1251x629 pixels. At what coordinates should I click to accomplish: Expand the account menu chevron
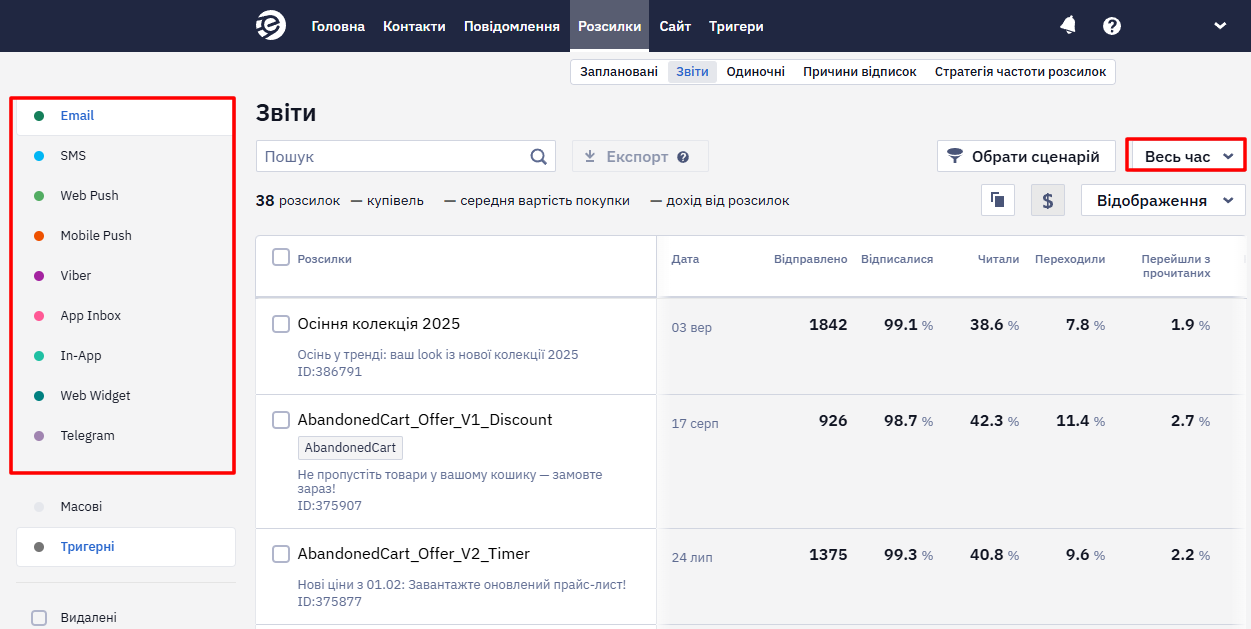coord(1220,26)
